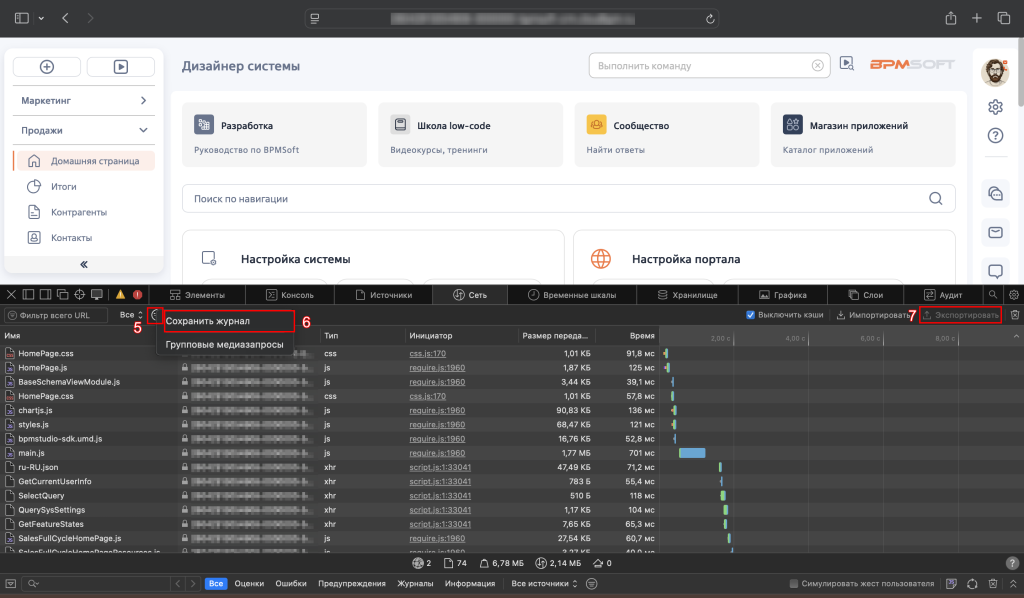Collapse the Продажи section
The image size is (1024, 598).
tap(84, 131)
